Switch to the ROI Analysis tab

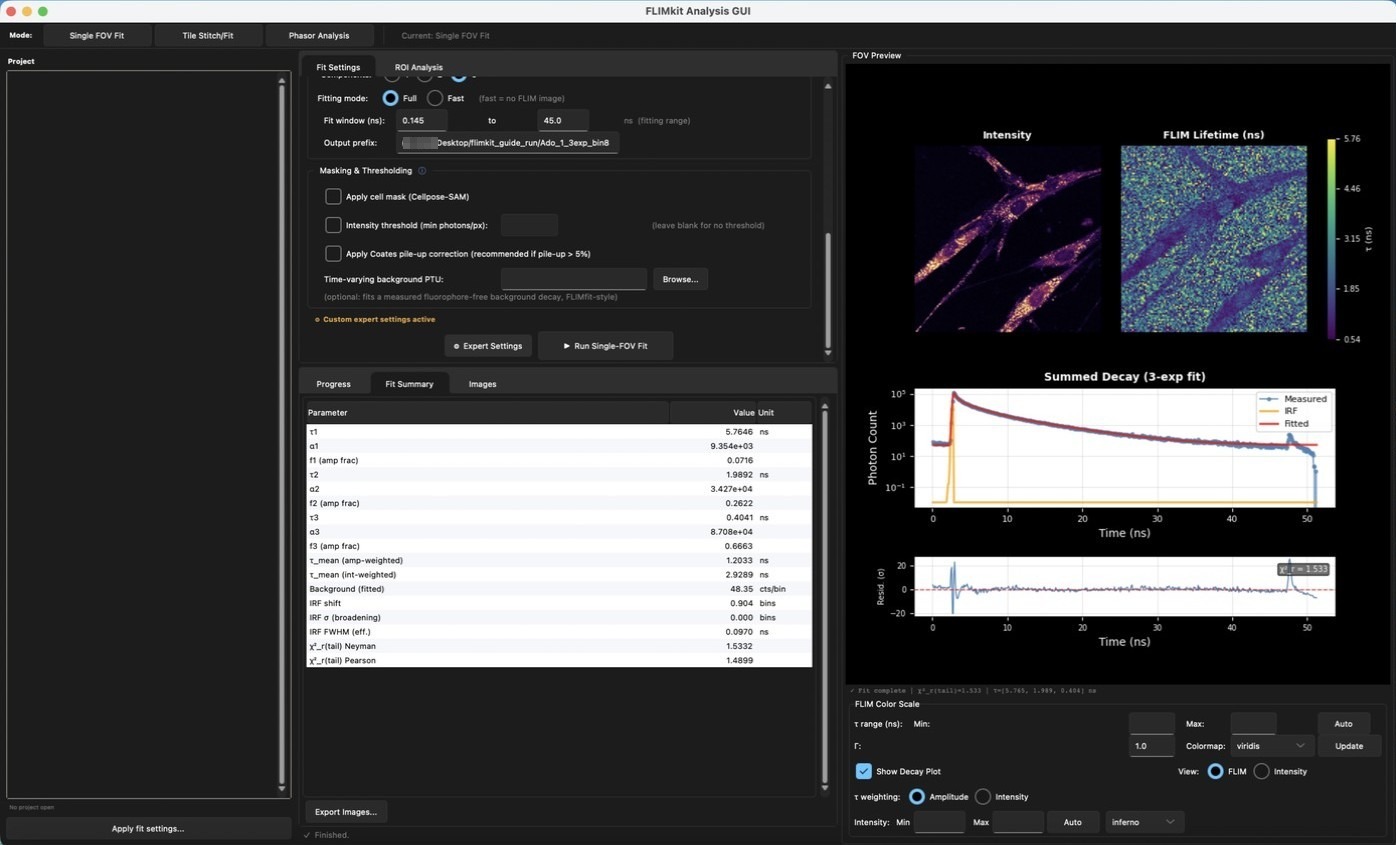(418, 67)
